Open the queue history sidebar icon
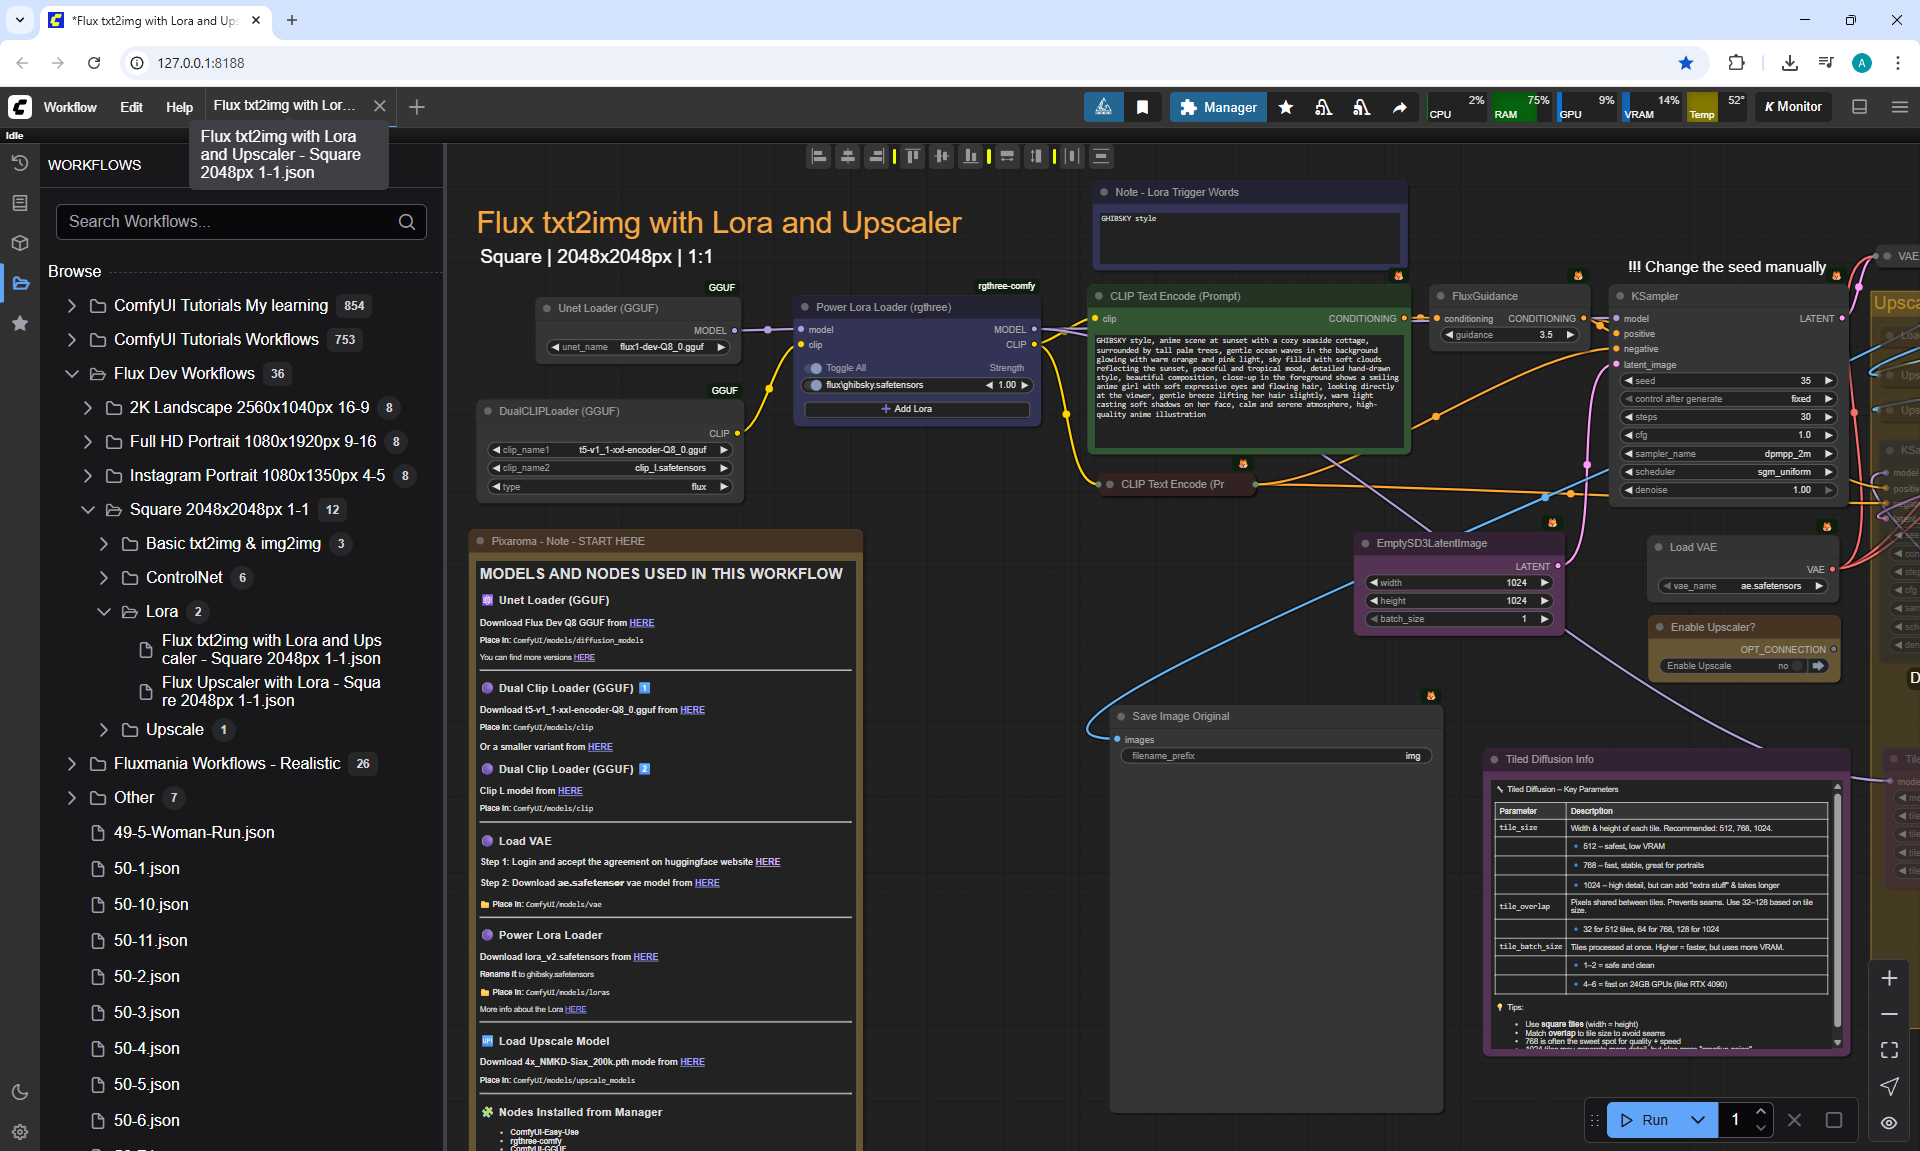The image size is (1920, 1151). (20, 163)
